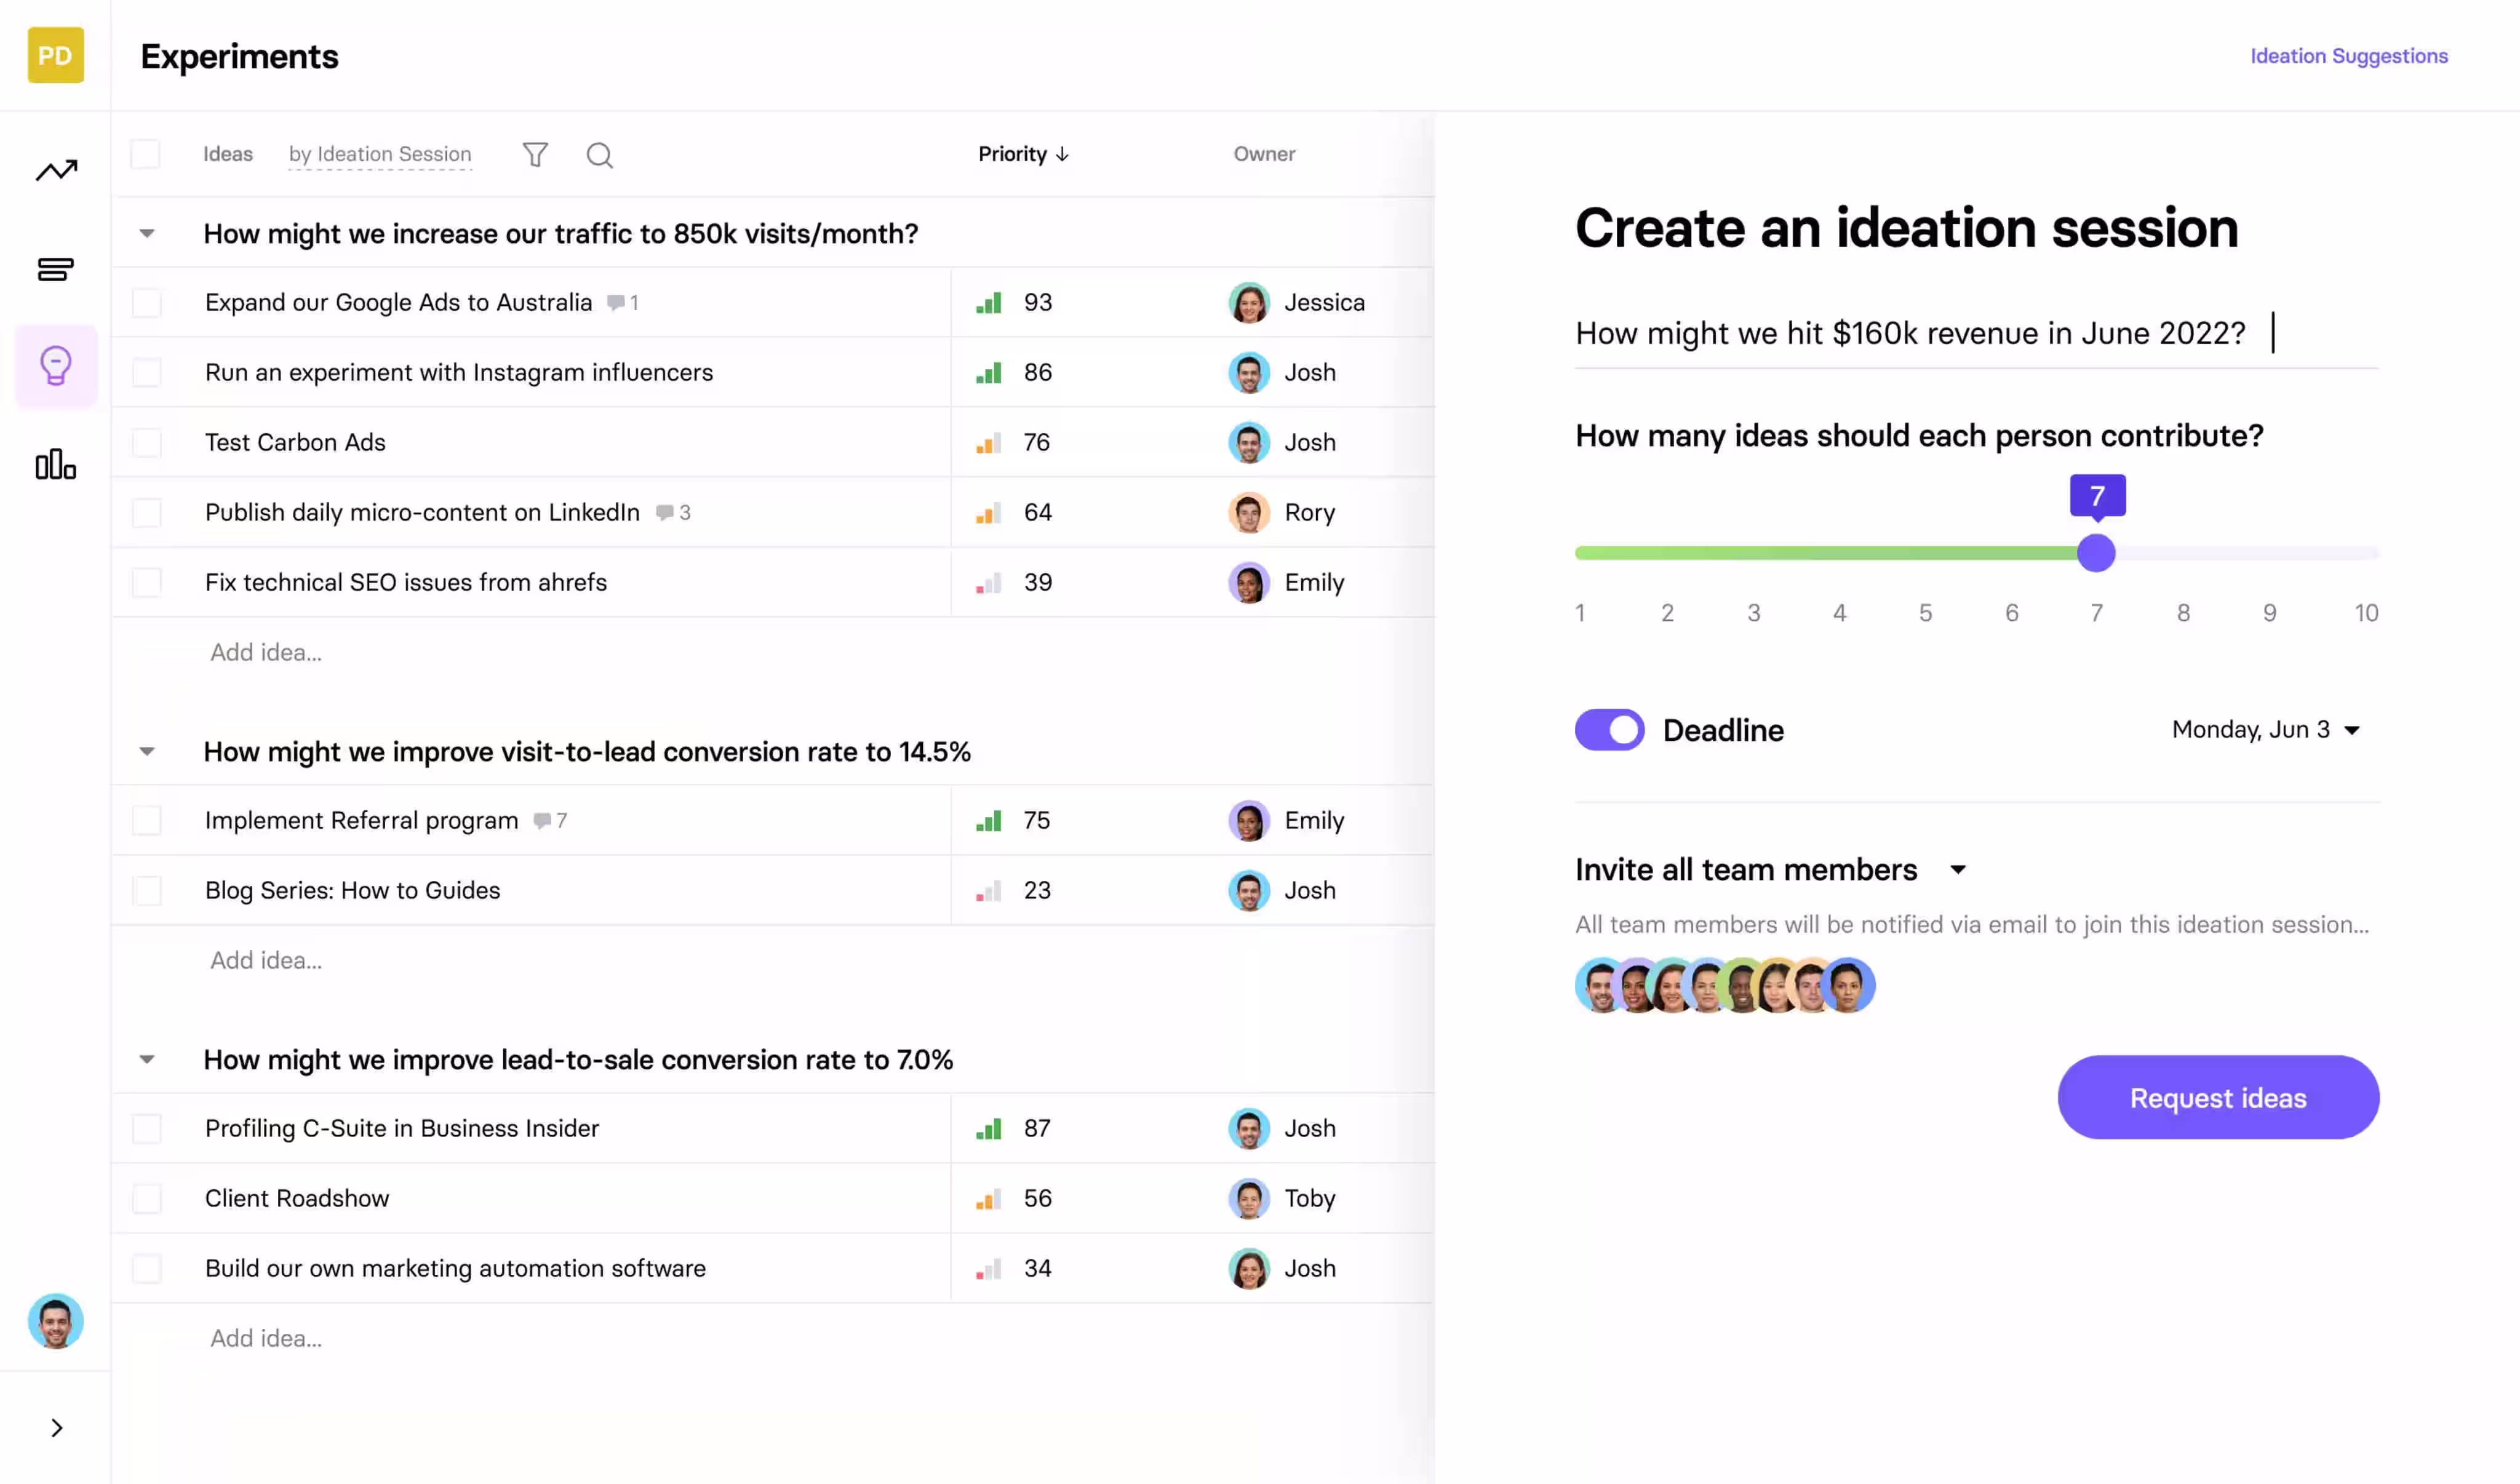Click the PD workspace logo

click(56, 56)
